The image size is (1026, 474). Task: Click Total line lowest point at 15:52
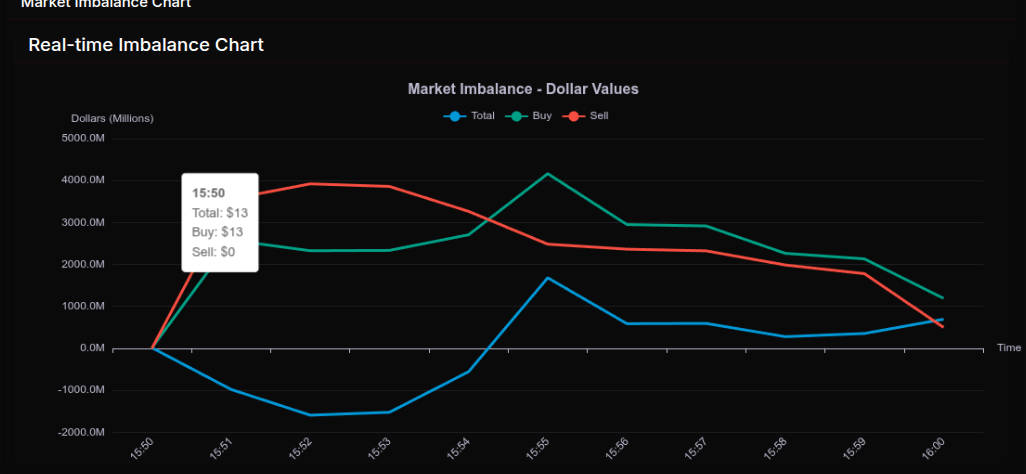click(310, 415)
